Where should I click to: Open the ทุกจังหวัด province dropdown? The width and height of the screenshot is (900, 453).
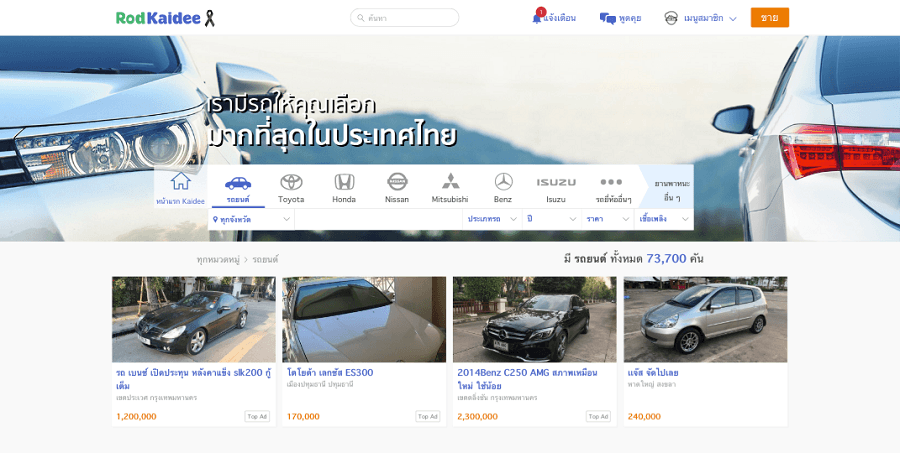(x=251, y=219)
